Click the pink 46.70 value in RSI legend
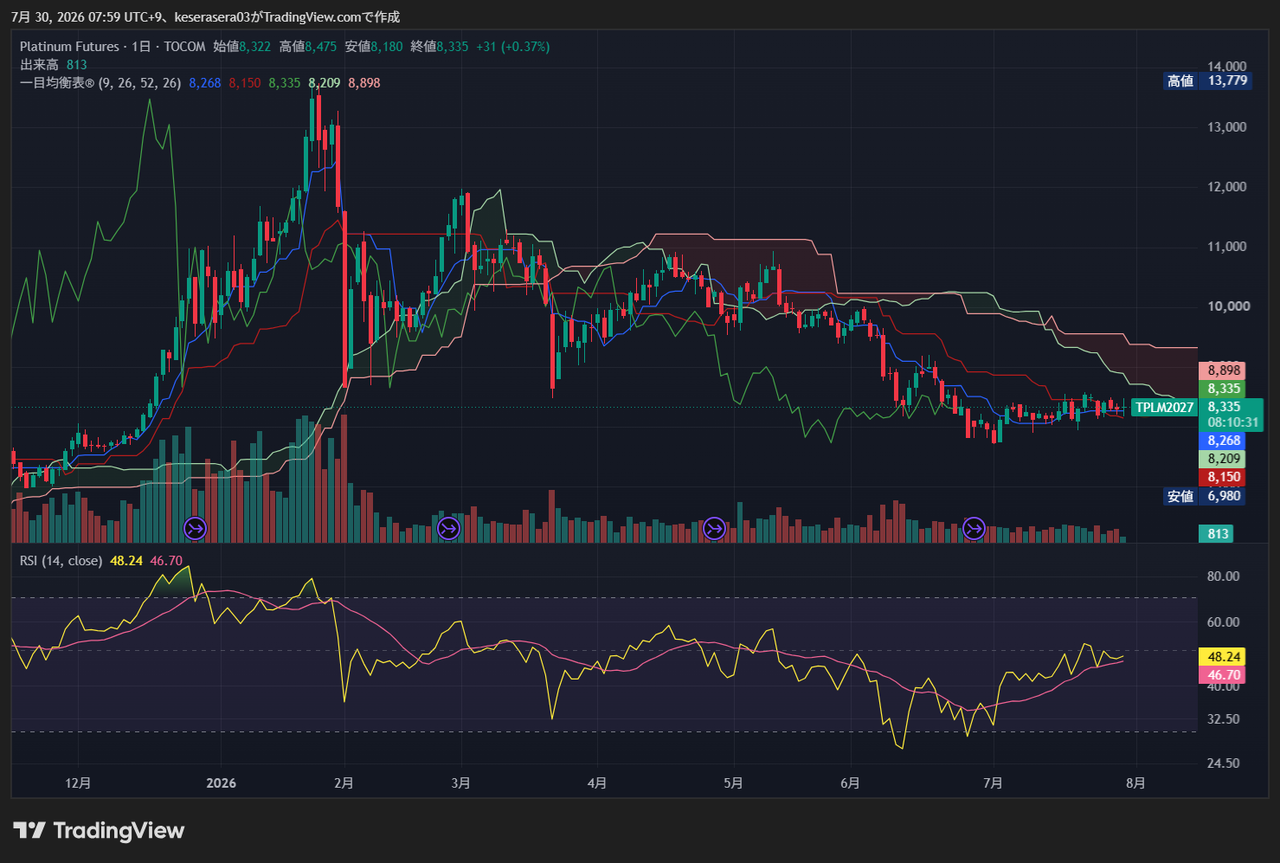The image size is (1280, 863). pos(166,561)
